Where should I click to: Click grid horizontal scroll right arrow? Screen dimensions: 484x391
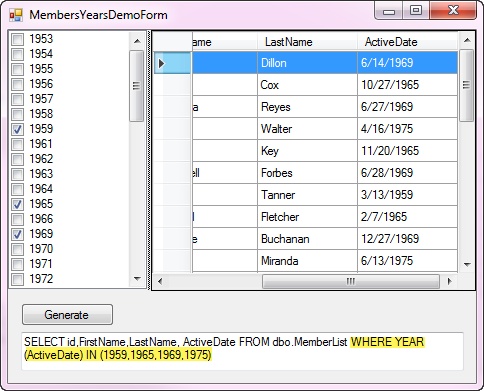(449, 281)
